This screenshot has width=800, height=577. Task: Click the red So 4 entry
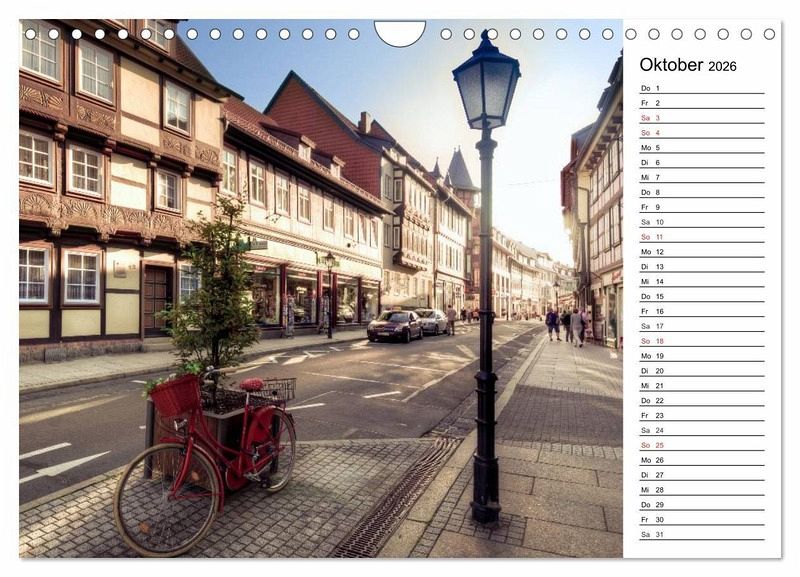click(701, 133)
